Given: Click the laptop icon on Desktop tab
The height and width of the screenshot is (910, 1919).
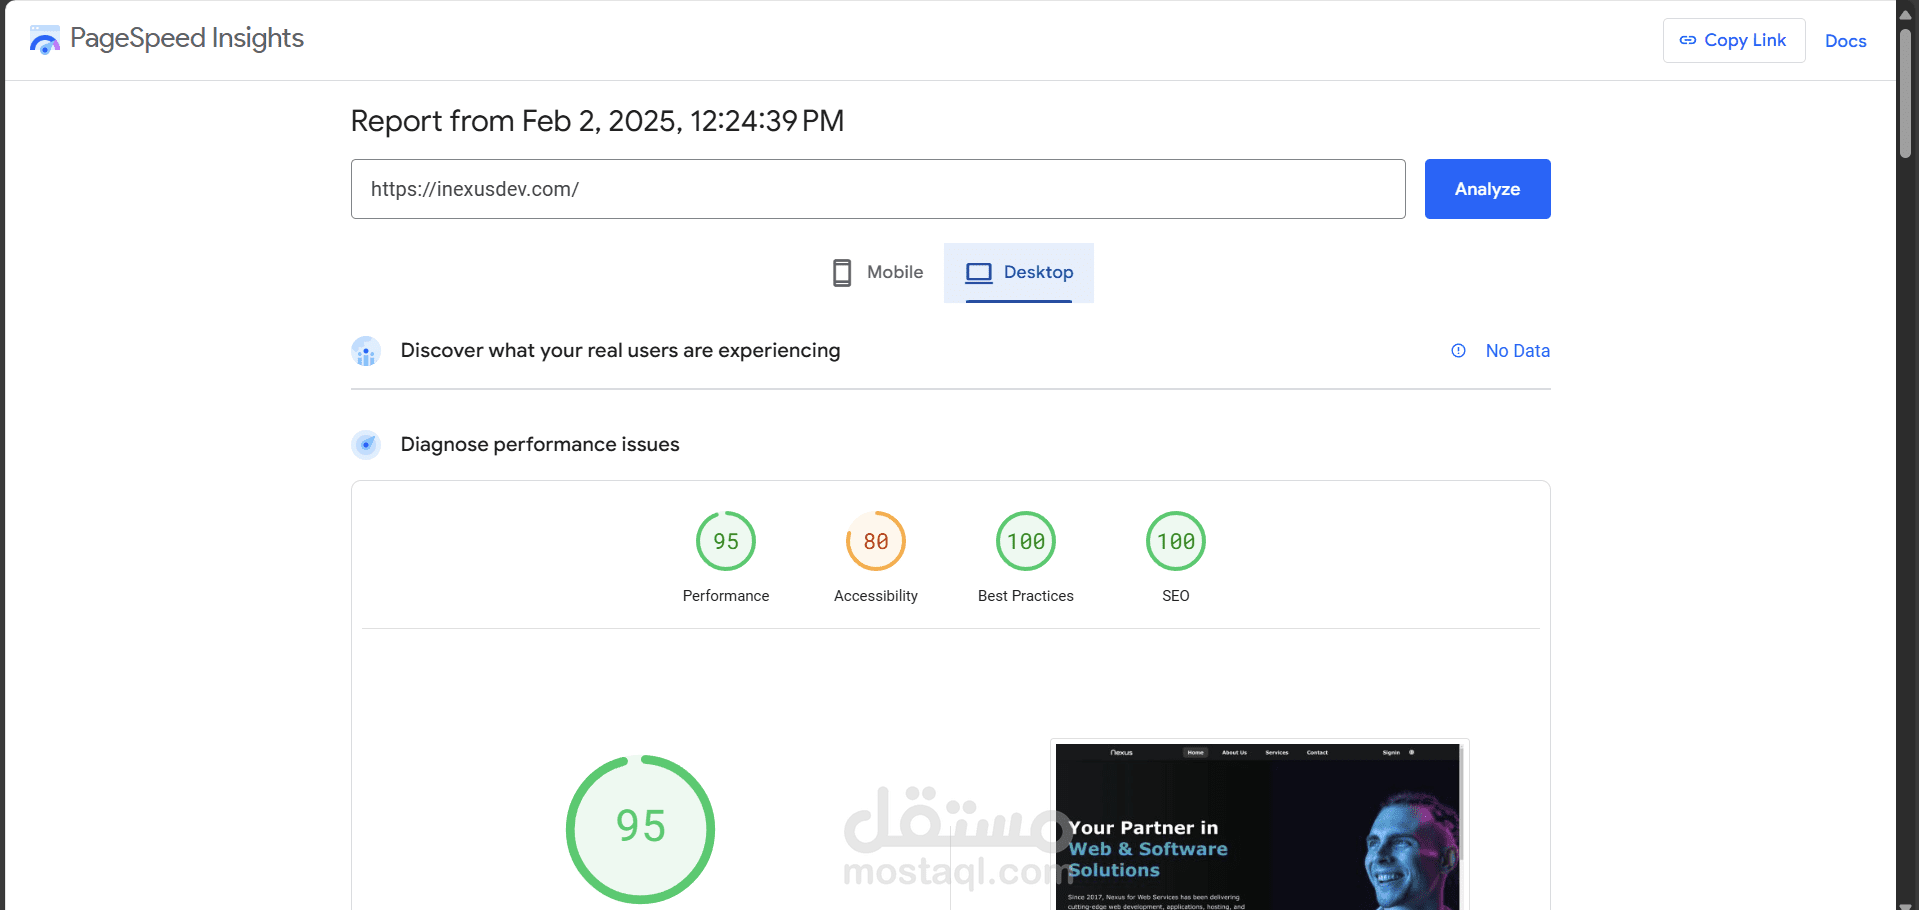Looking at the screenshot, I should click(x=977, y=272).
